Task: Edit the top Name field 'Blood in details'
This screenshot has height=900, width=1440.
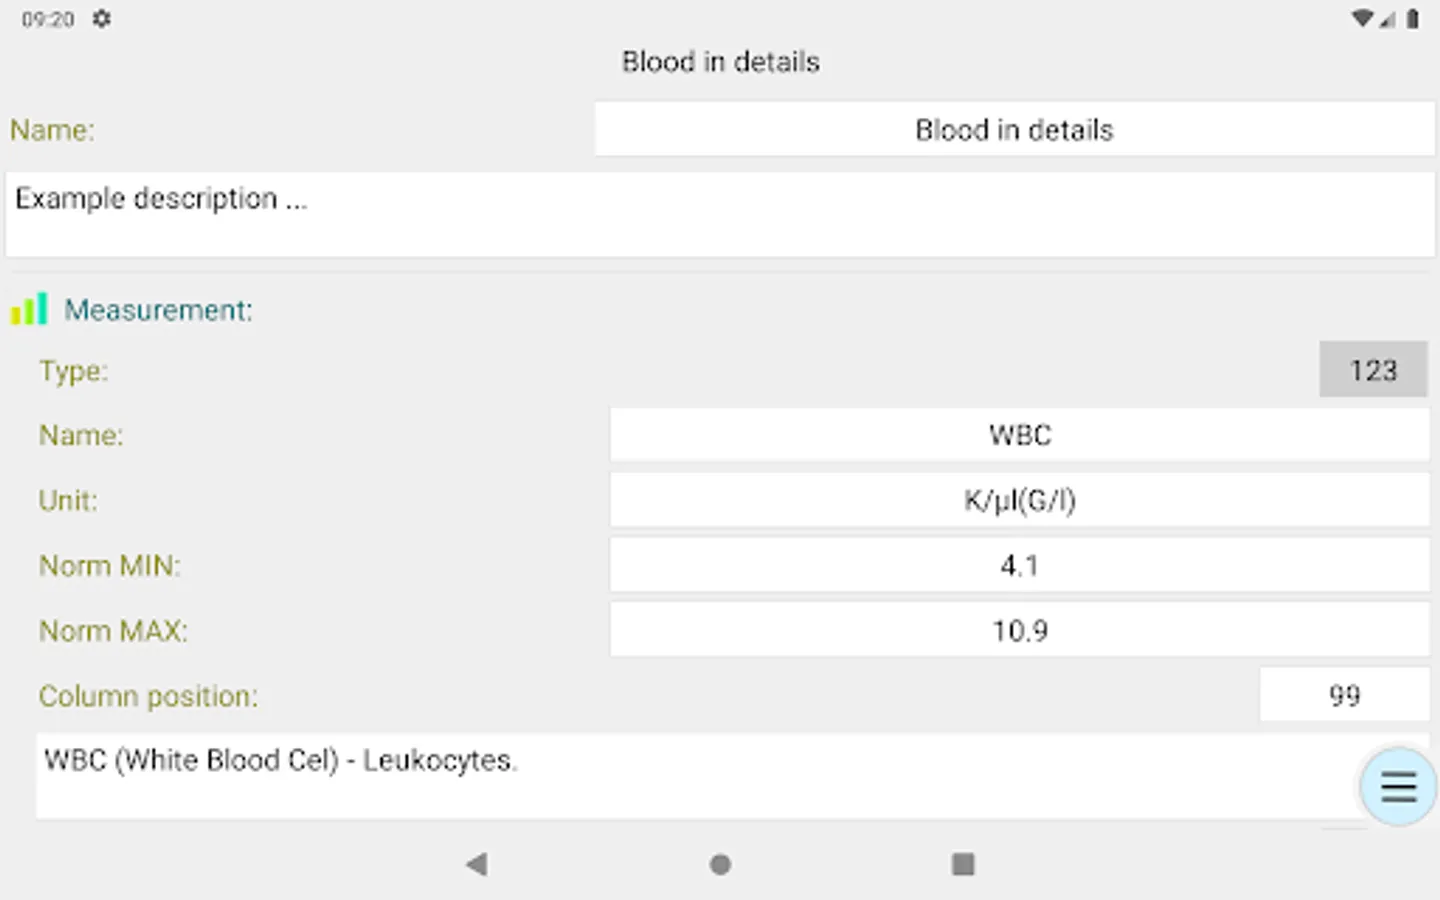Action: [x=1014, y=130]
